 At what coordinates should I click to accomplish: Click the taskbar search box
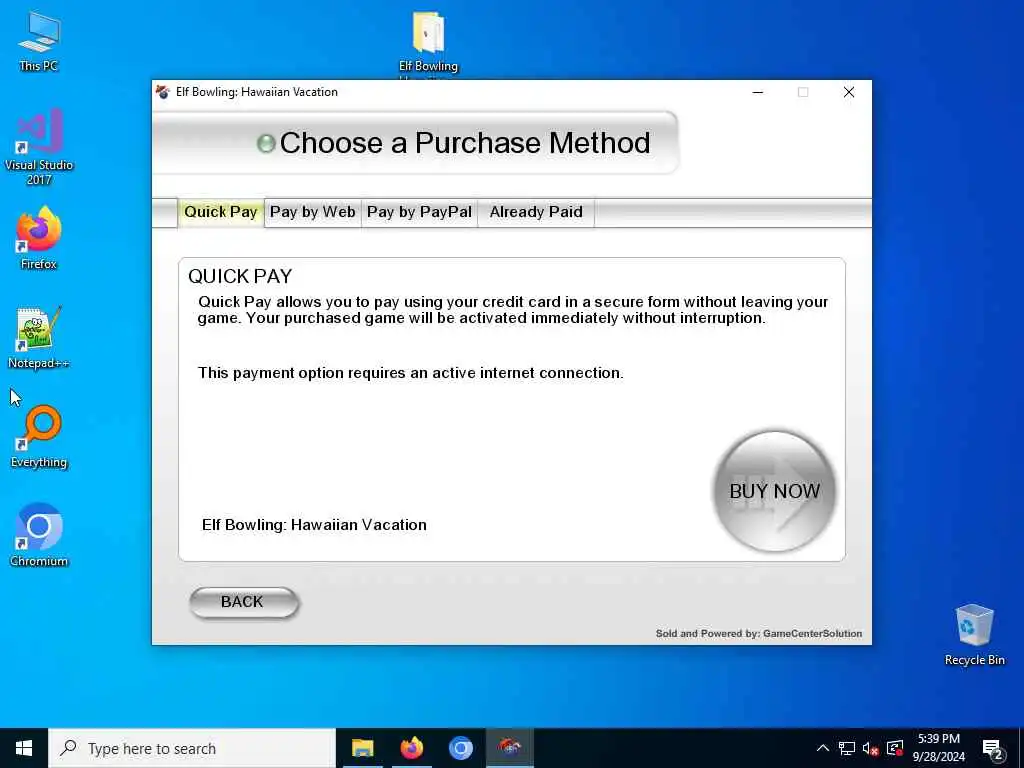click(191, 748)
